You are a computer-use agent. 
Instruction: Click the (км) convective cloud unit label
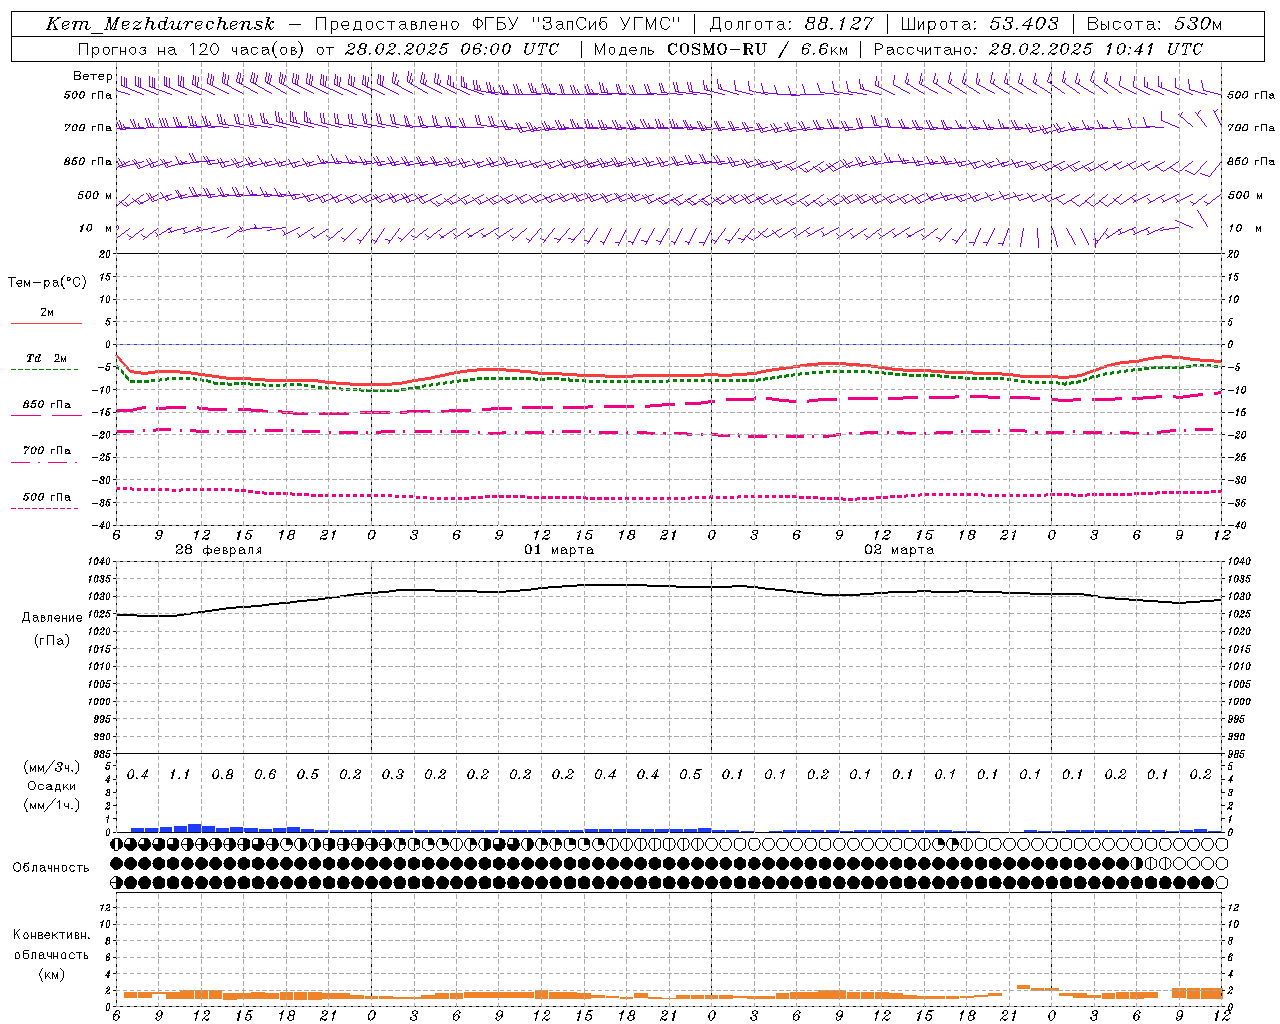pos(52,974)
